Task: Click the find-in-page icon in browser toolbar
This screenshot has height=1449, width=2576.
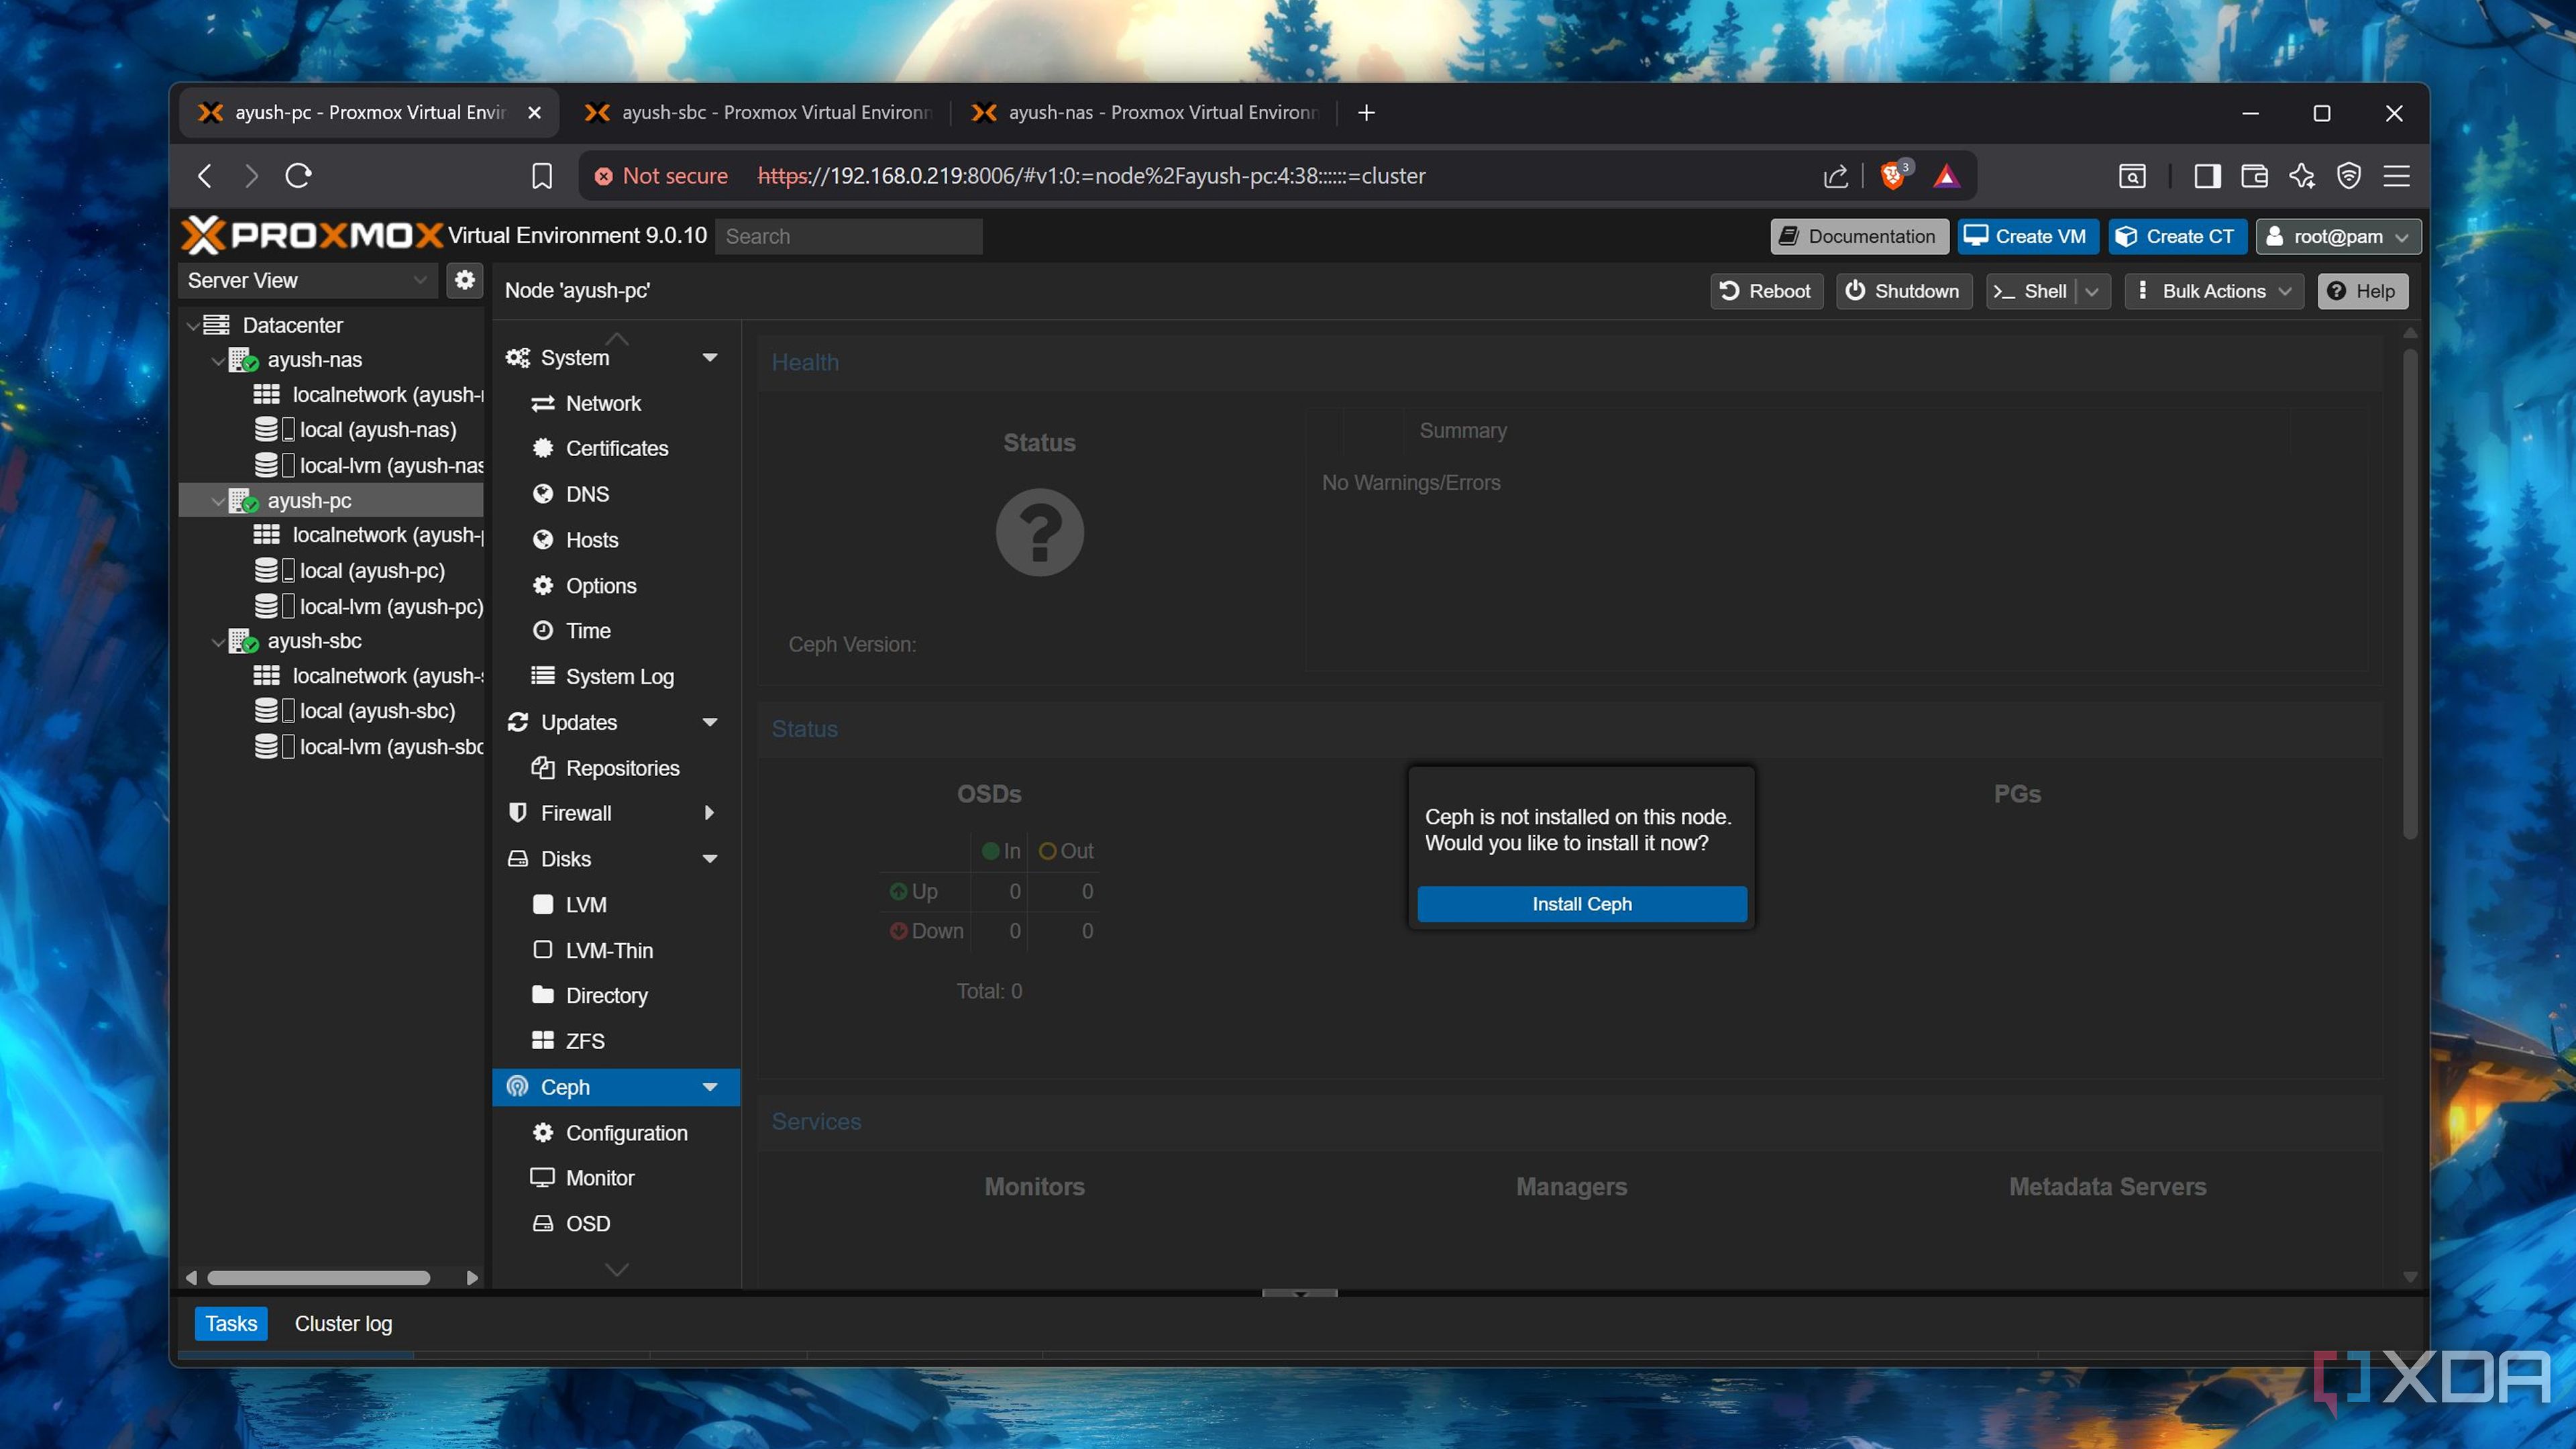Action: (2132, 176)
